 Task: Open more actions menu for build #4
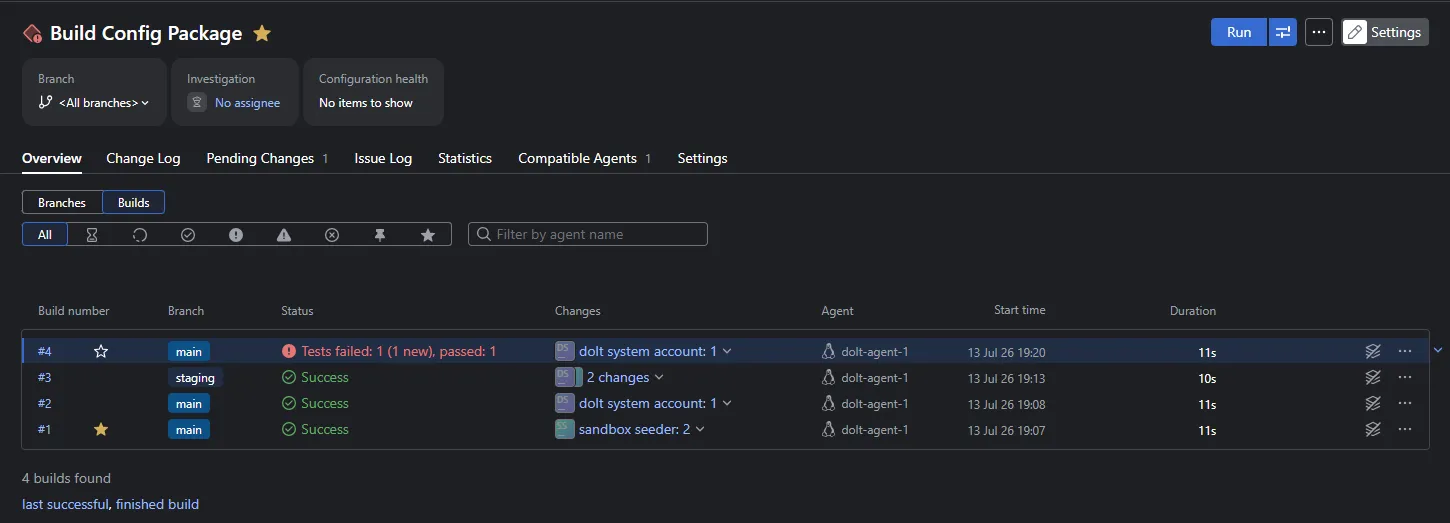point(1405,351)
